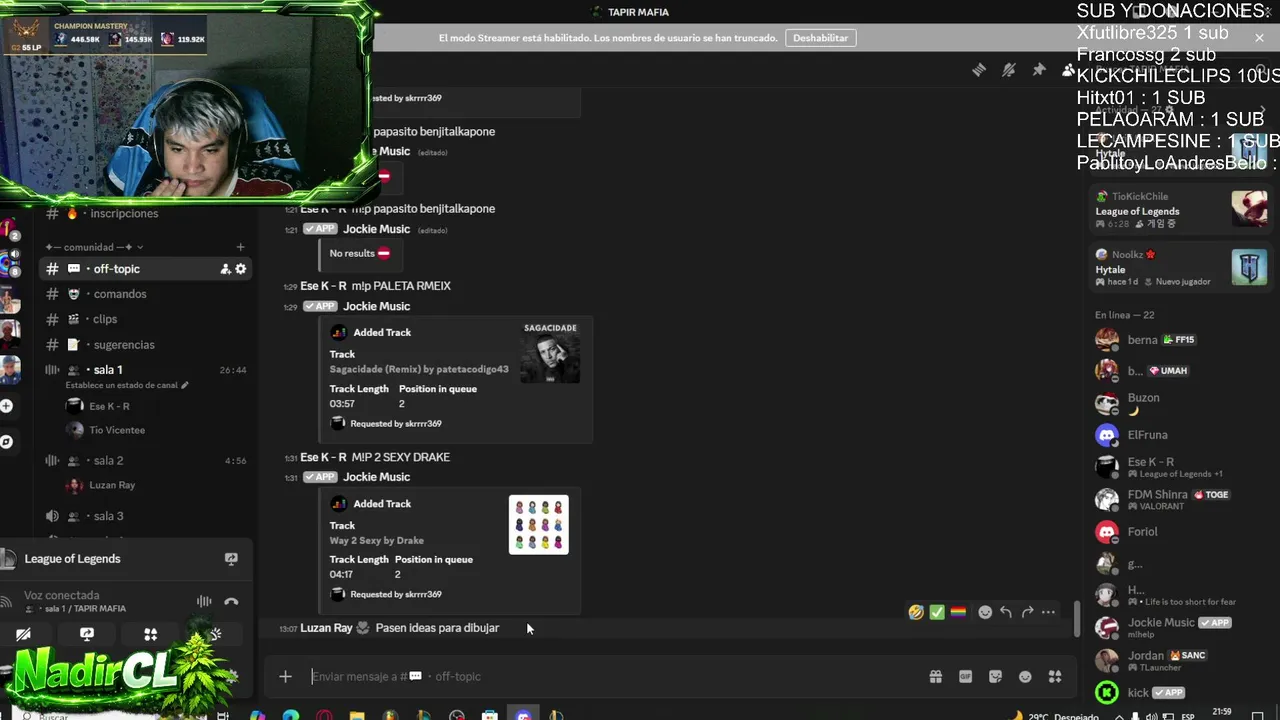The image size is (1280, 720).
Task: Toggle noise suppression waveform icon
Action: click(204, 602)
